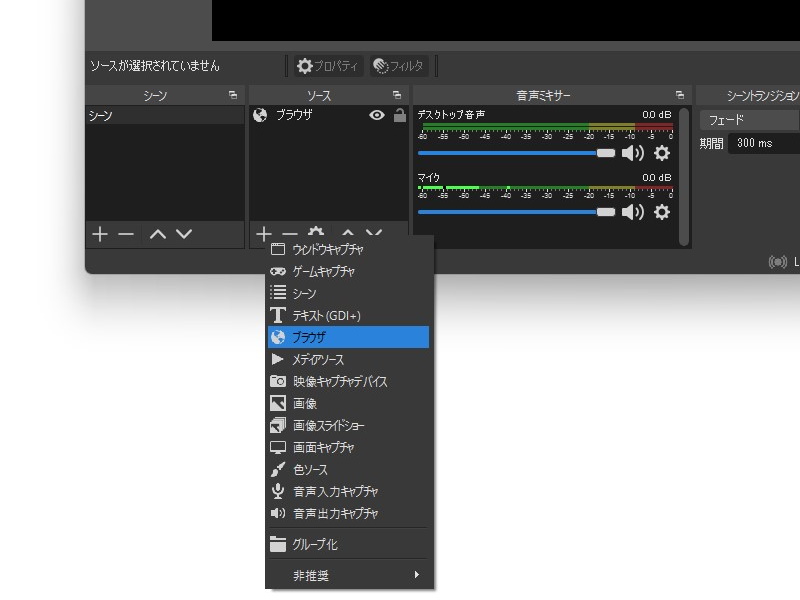Open プロパティ (Properties) button
Screen dimensions: 800x600
coord(328,66)
